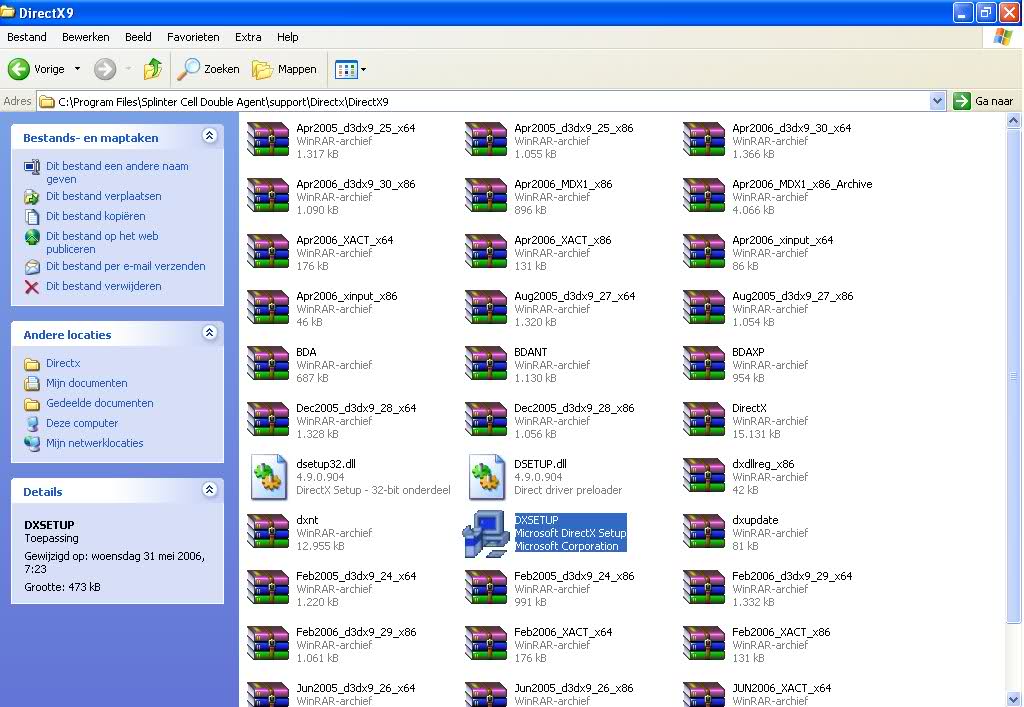The image size is (1024, 707).
Task: Open the address bar dropdown
Action: click(938, 100)
